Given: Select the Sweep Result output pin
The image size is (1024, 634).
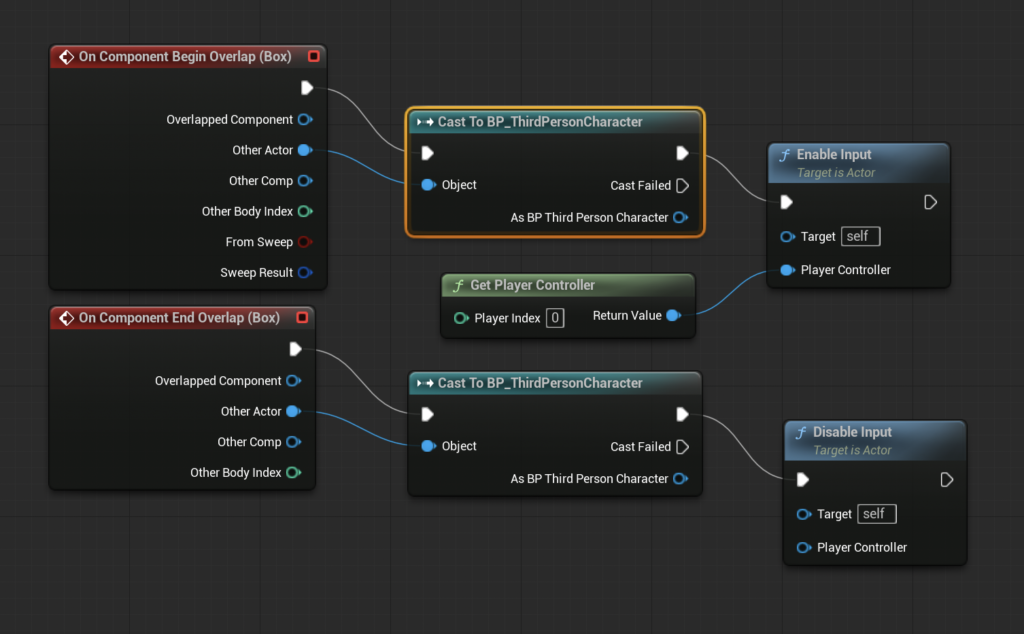Looking at the screenshot, I should (305, 273).
